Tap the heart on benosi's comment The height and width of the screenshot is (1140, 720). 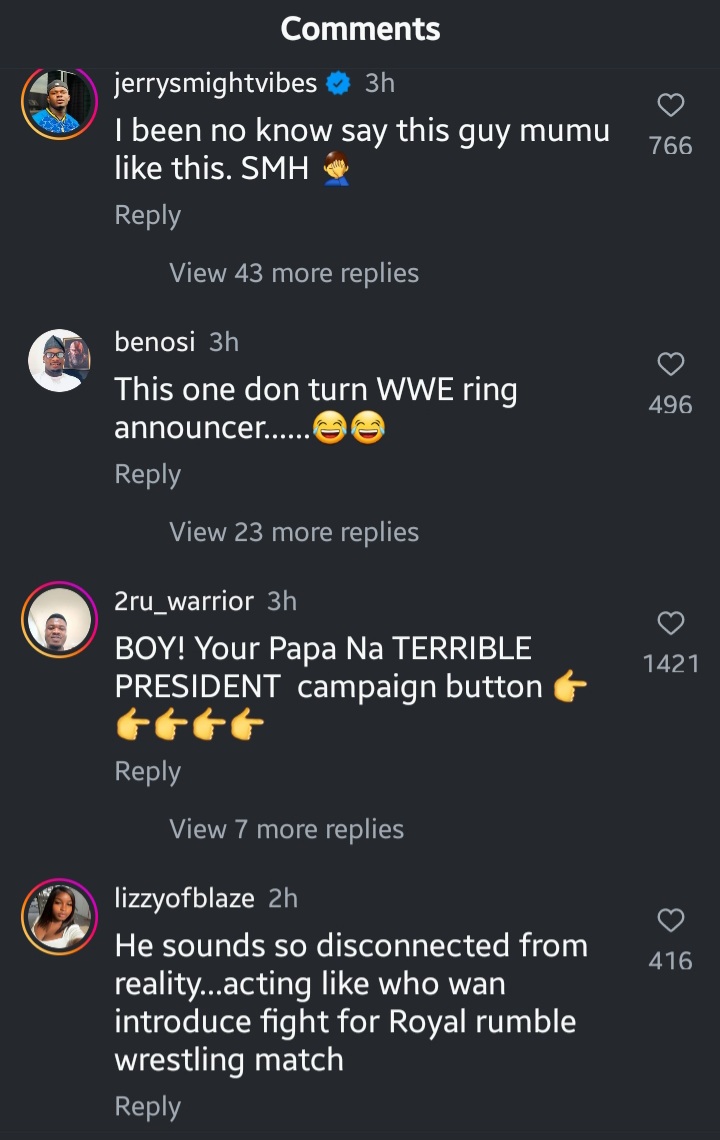click(x=670, y=364)
